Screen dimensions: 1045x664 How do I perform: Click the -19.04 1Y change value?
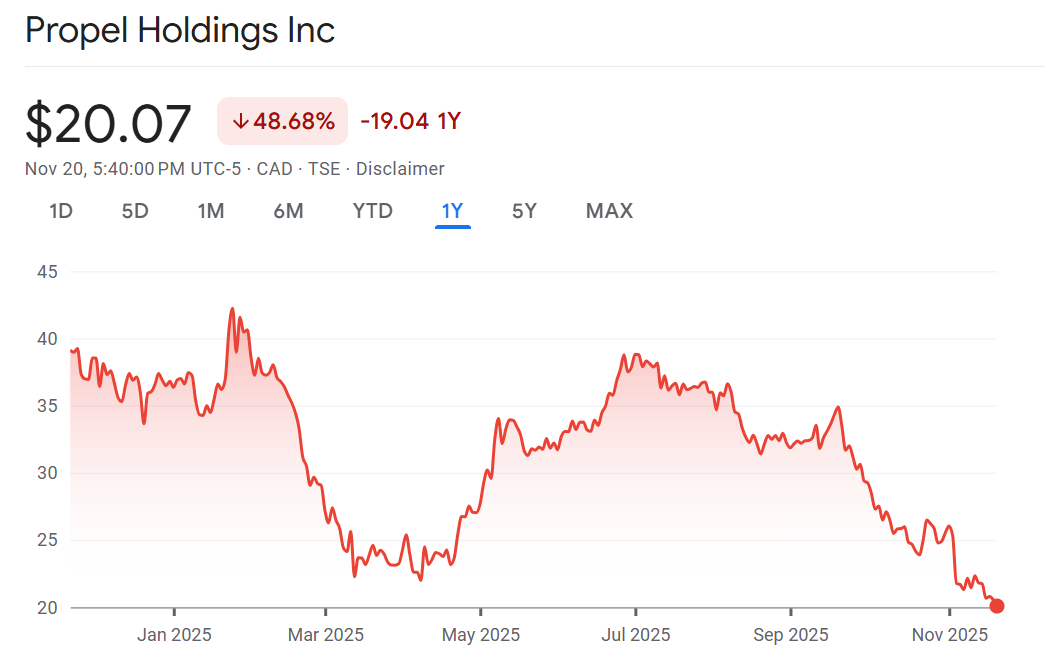tap(410, 122)
